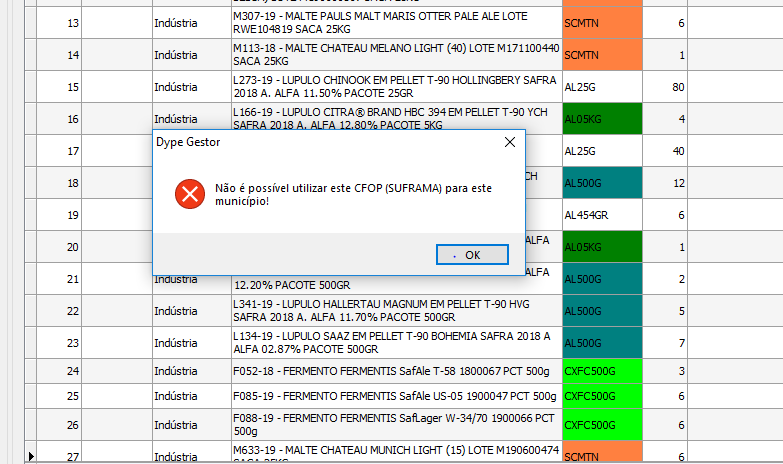Click orange SCMTN cell in row 13
Image resolution: width=783 pixels, height=464 pixels.
pyautogui.click(x=602, y=23)
